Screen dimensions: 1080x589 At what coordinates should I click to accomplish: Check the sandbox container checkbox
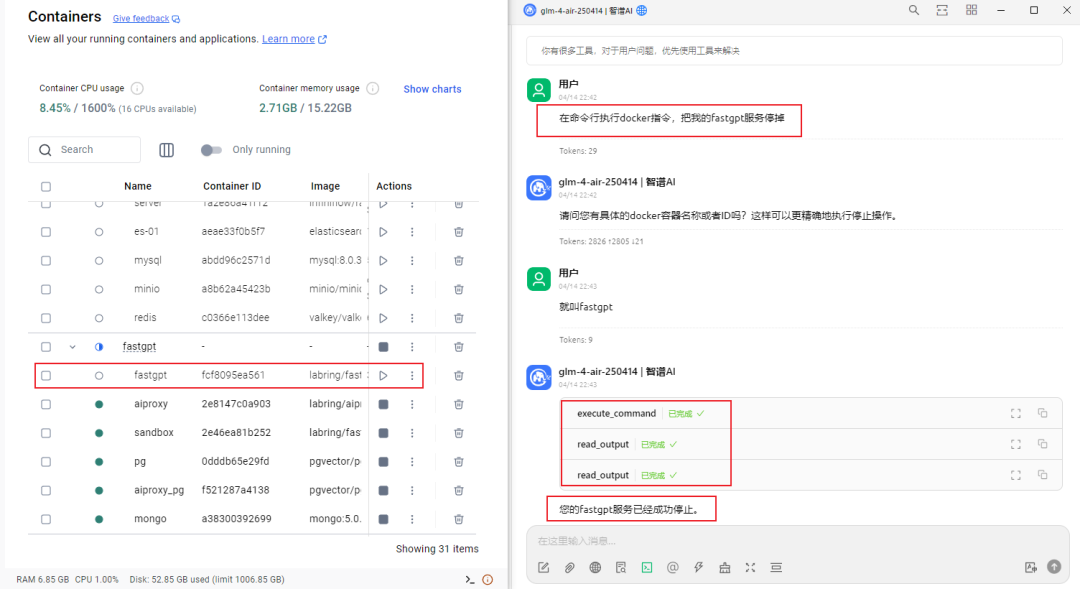46,433
